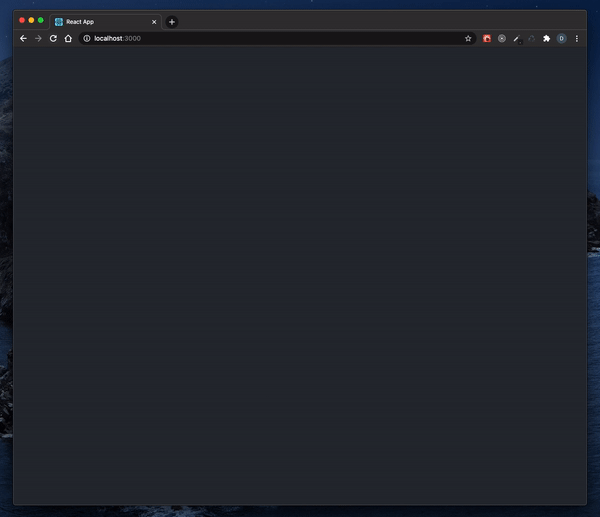Open the Chrome three-dot menu
600x517 pixels.
click(x=577, y=38)
